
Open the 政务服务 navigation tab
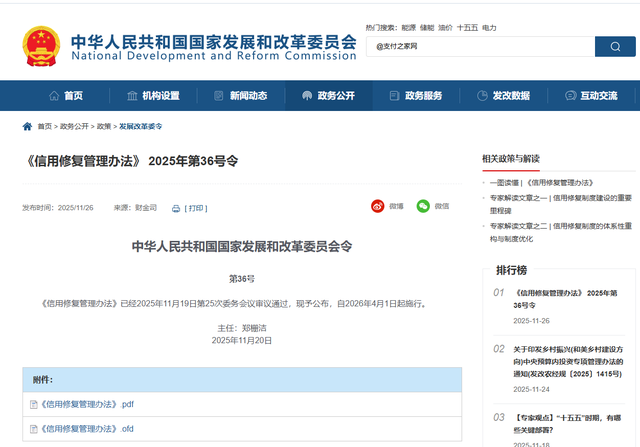pyautogui.click(x=416, y=96)
